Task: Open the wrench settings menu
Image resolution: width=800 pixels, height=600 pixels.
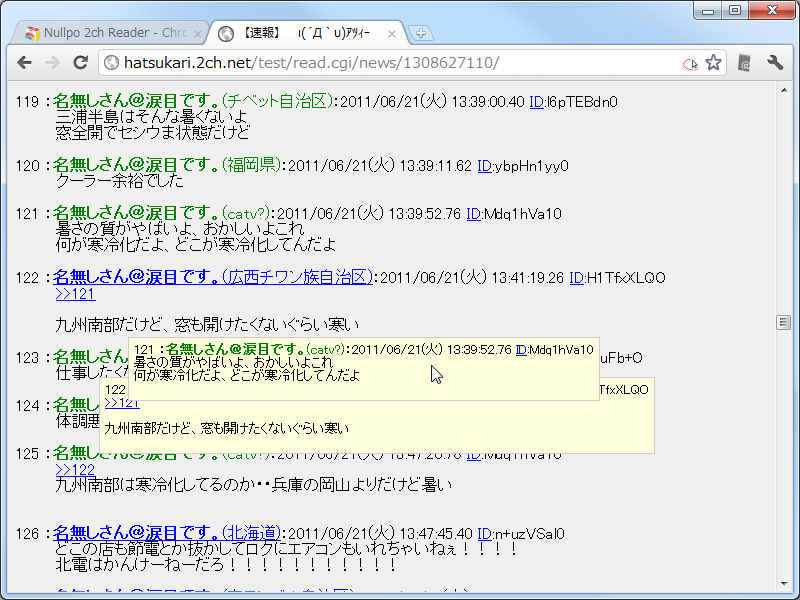Action: click(x=775, y=63)
